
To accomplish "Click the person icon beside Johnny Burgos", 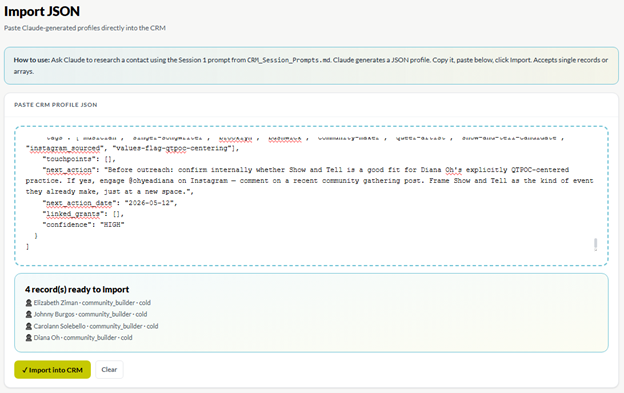I will pos(29,314).
